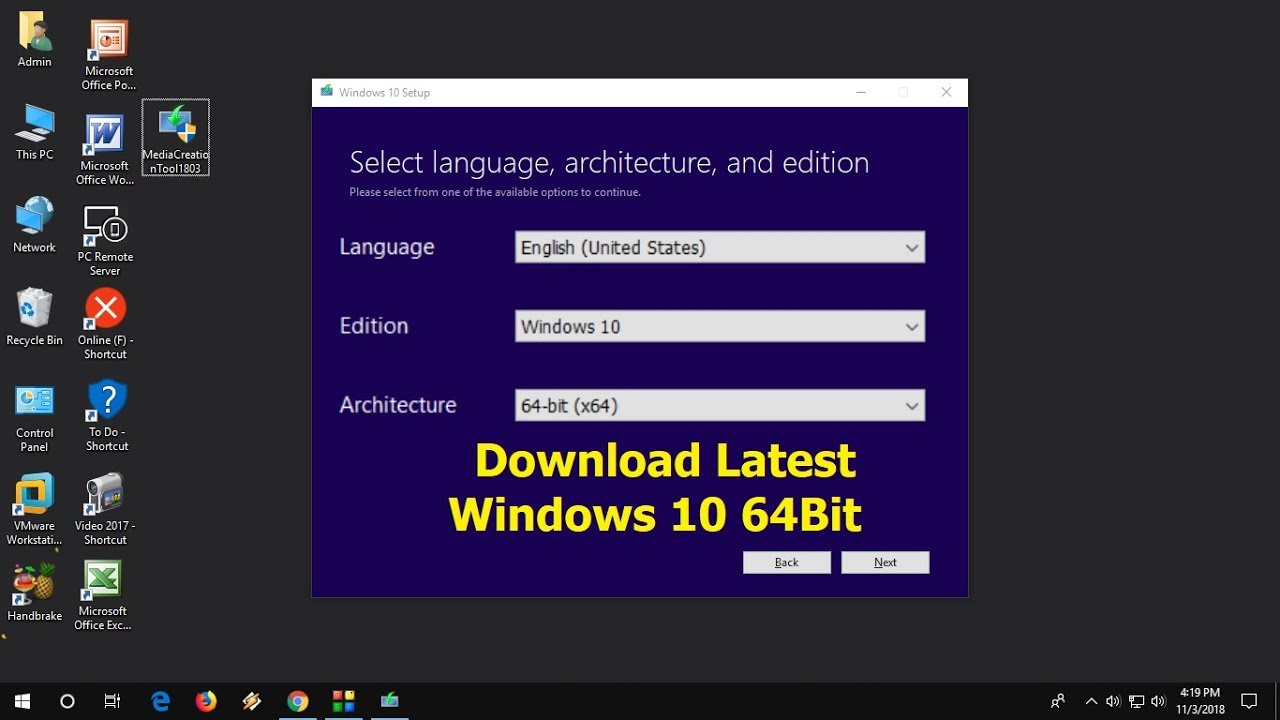Open the Edition dropdown

pos(720,326)
